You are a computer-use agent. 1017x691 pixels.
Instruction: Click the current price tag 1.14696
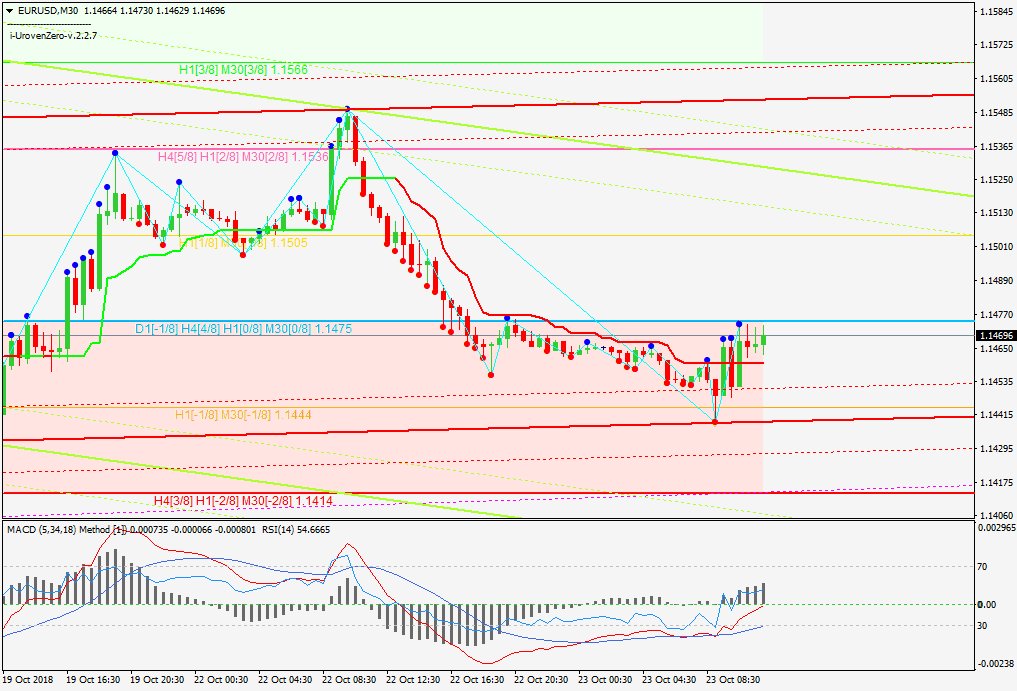[x=995, y=335]
